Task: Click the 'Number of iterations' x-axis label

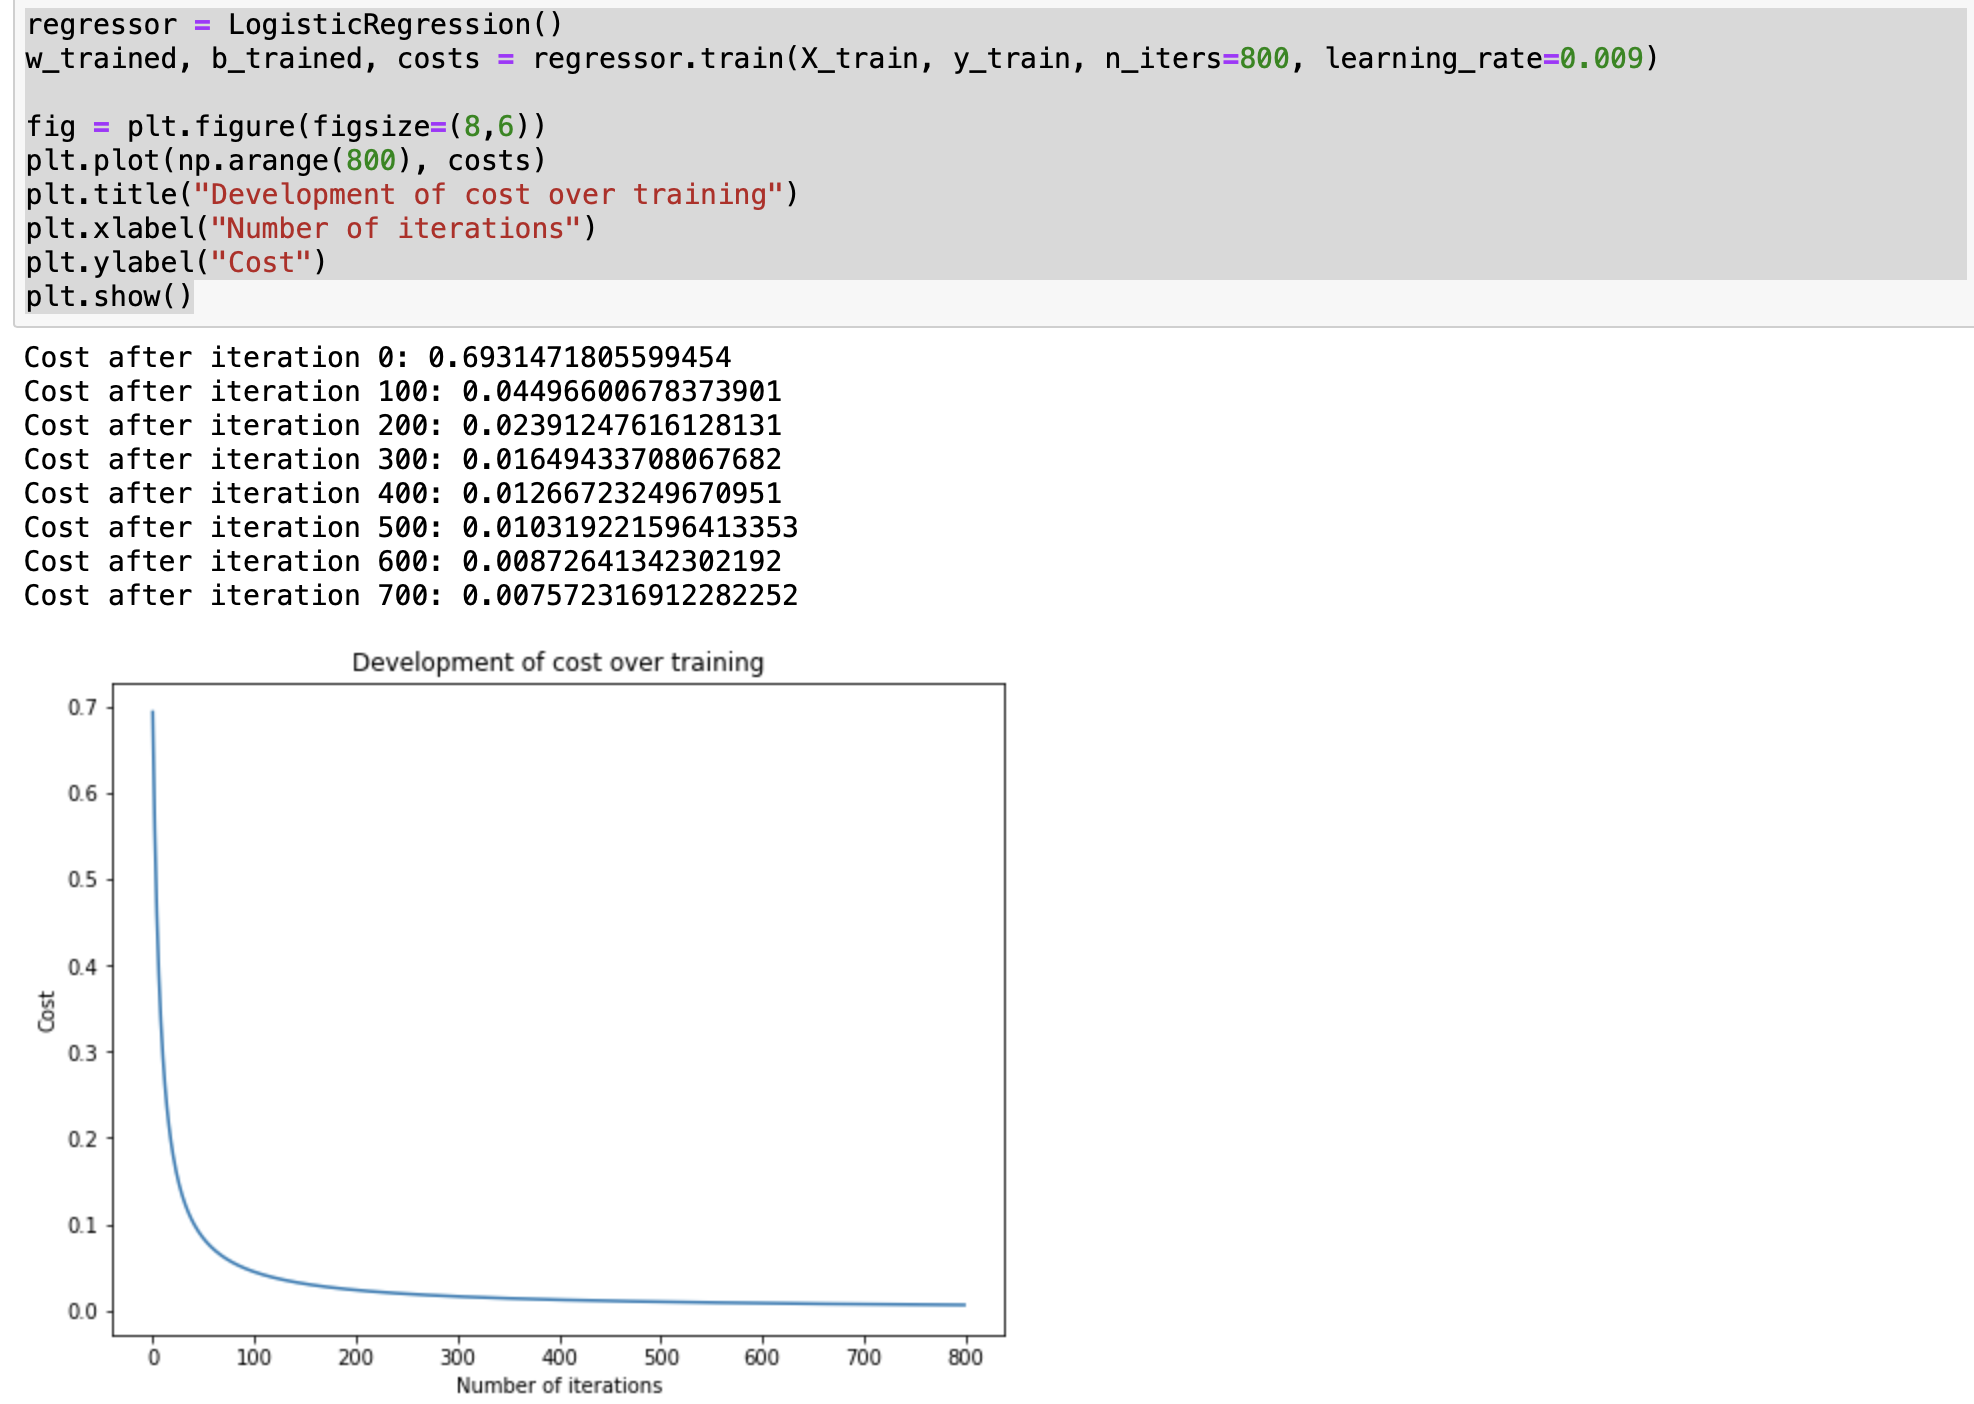Action: pyautogui.click(x=559, y=1386)
